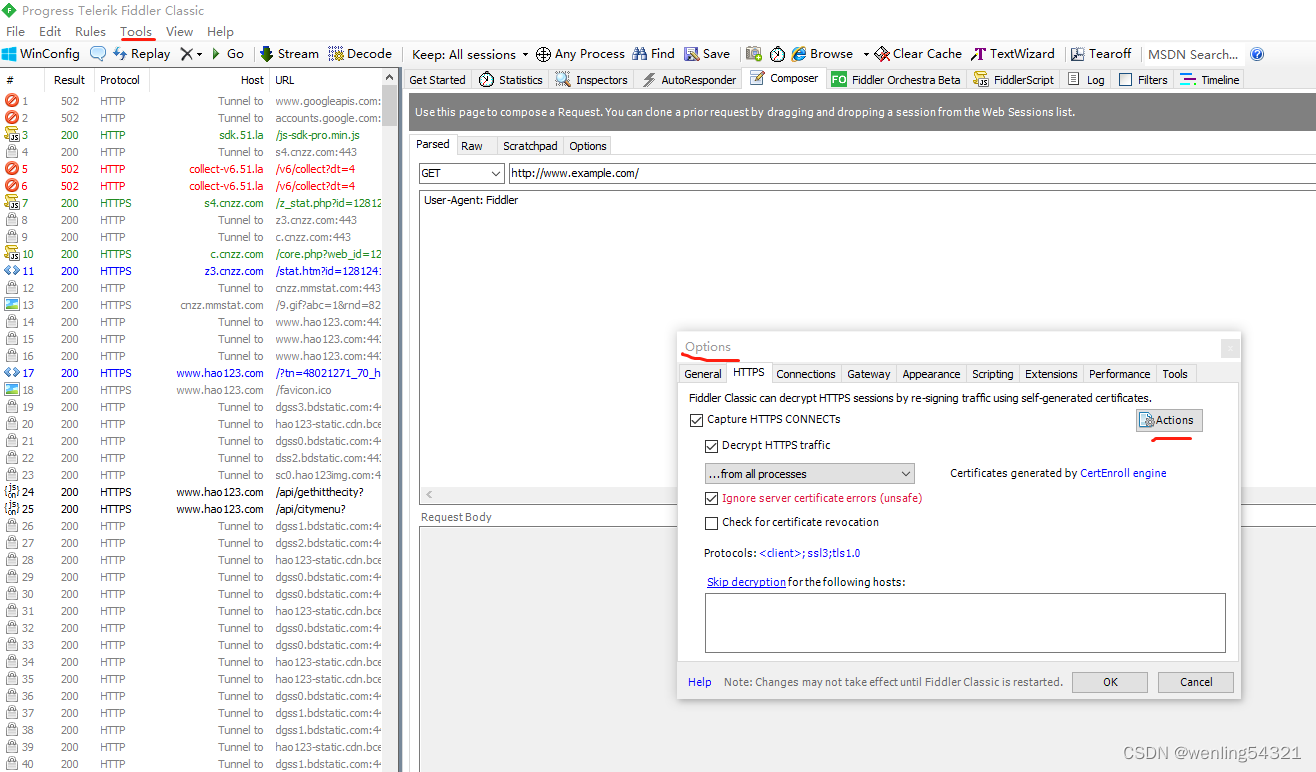Click the comment speech bubble icon
Screen dimensions: 1316x772
pos(98,54)
